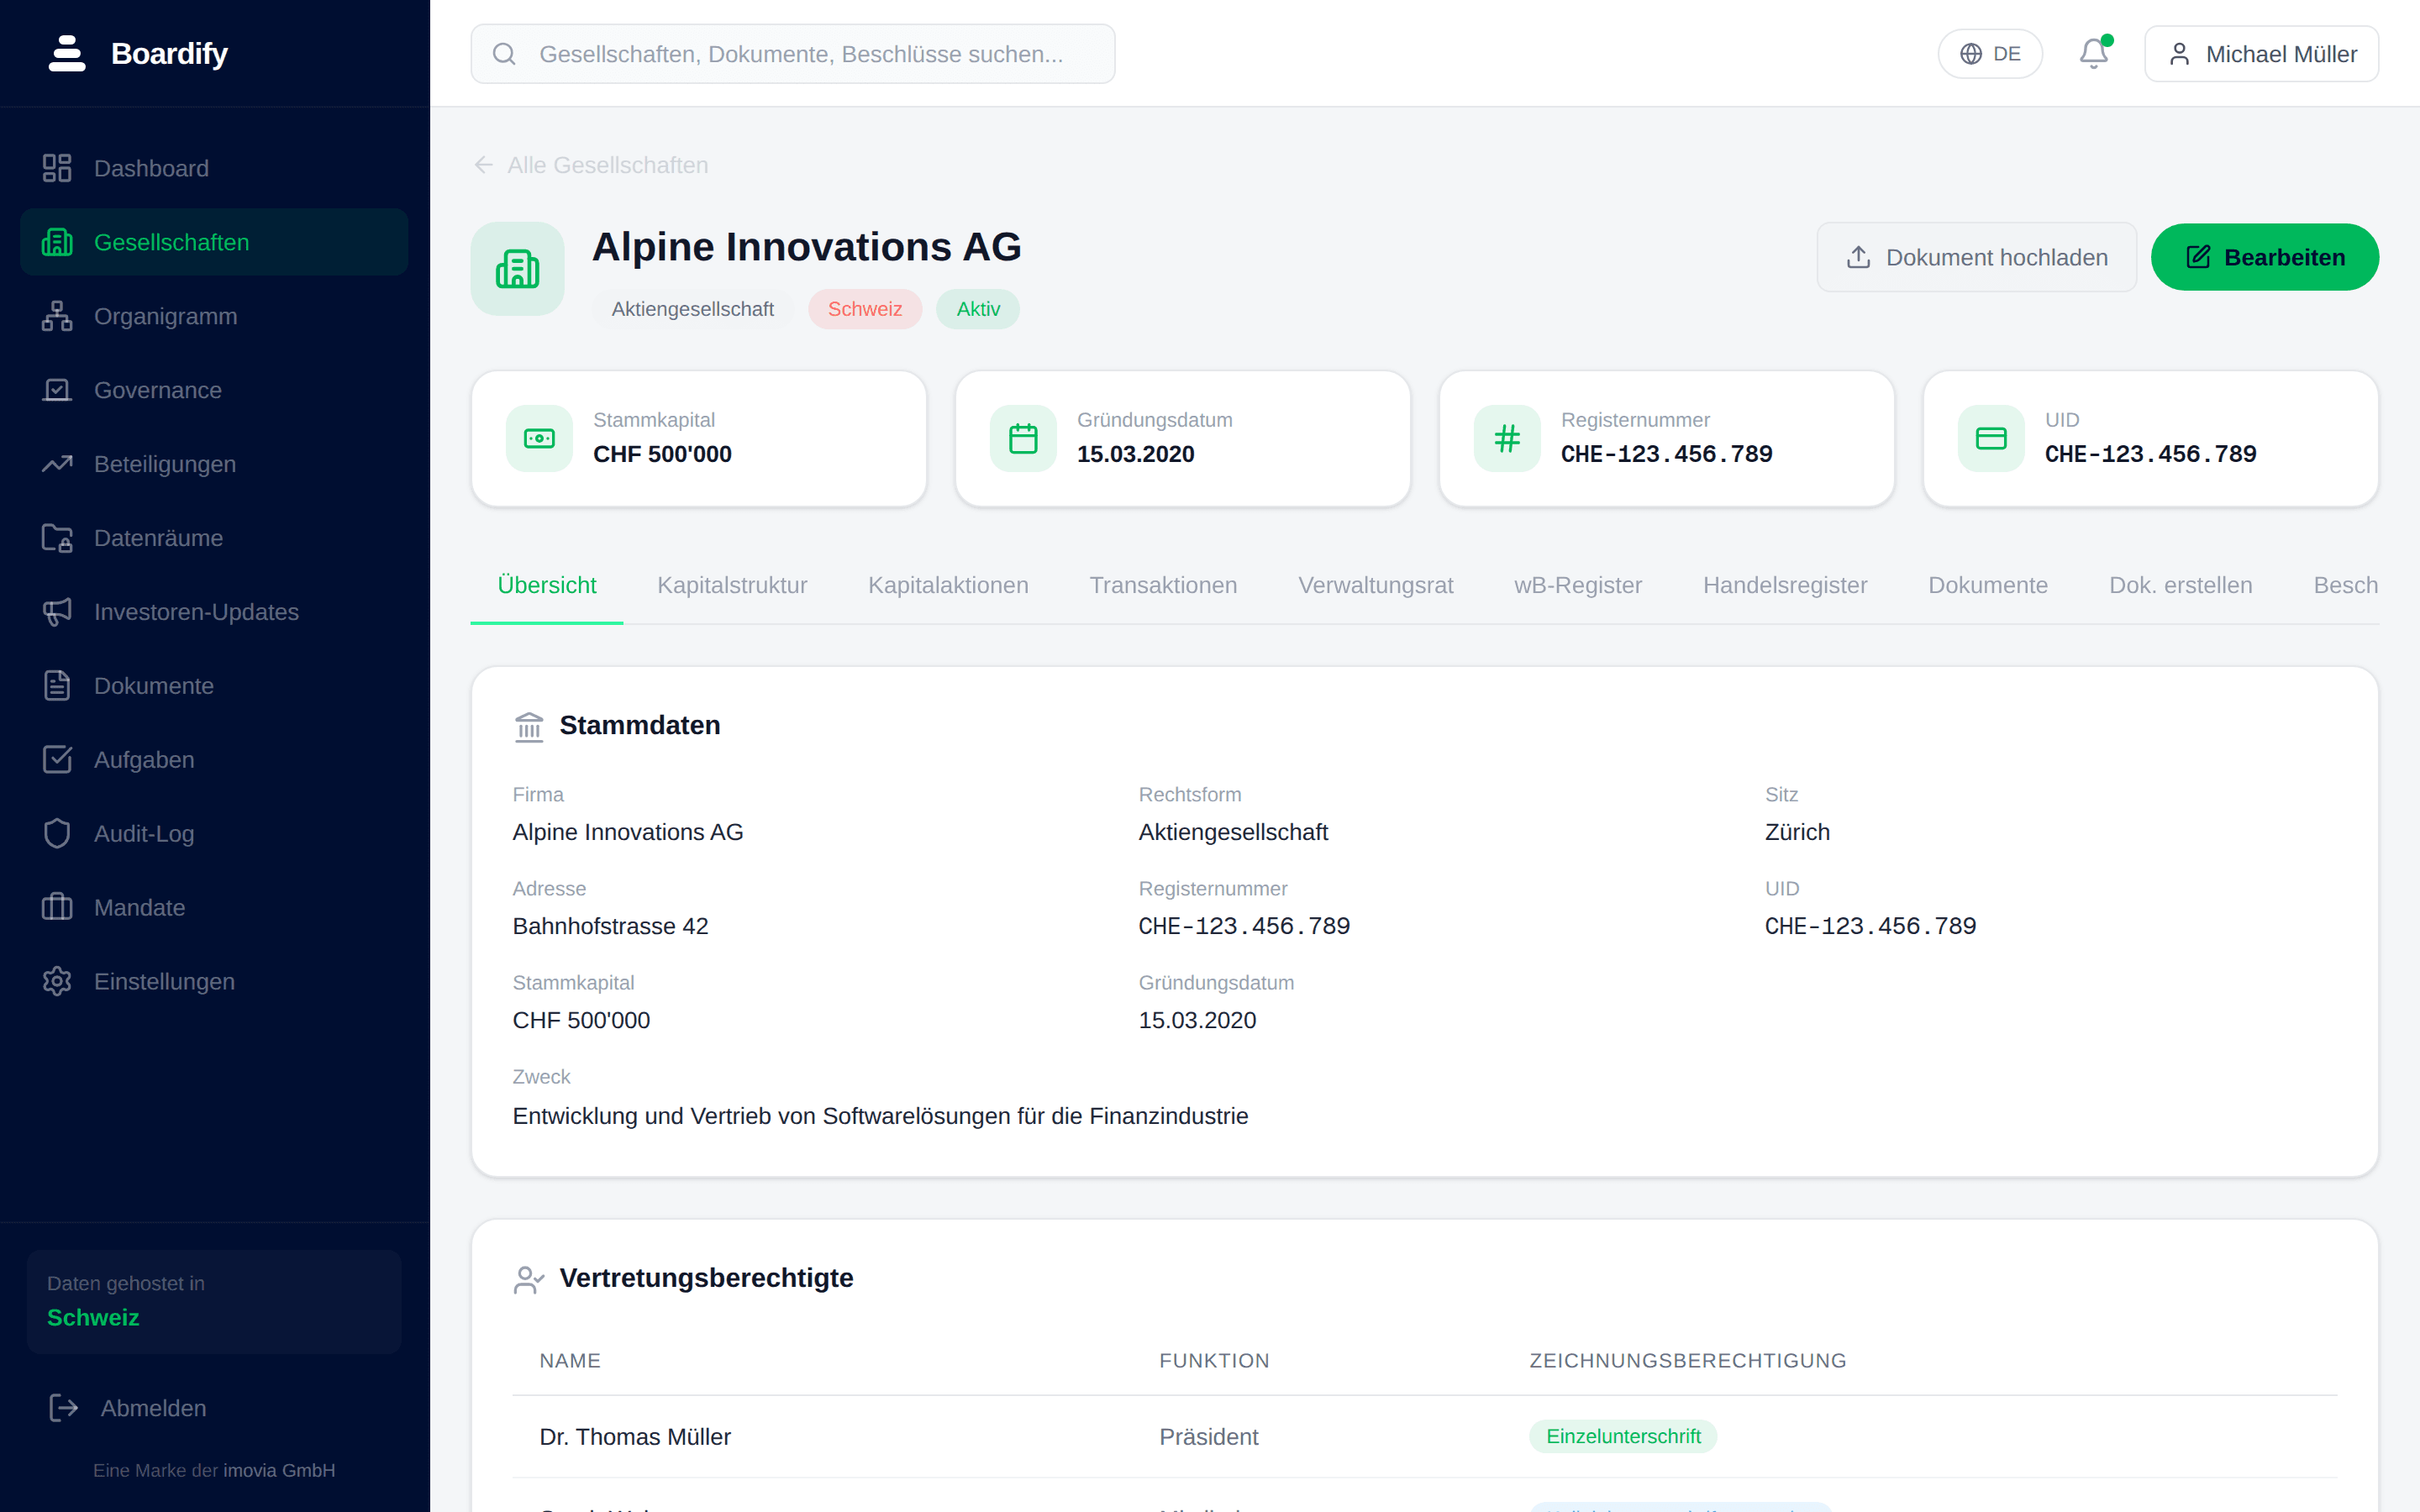Click the Abmelden logout icon

(x=64, y=1408)
